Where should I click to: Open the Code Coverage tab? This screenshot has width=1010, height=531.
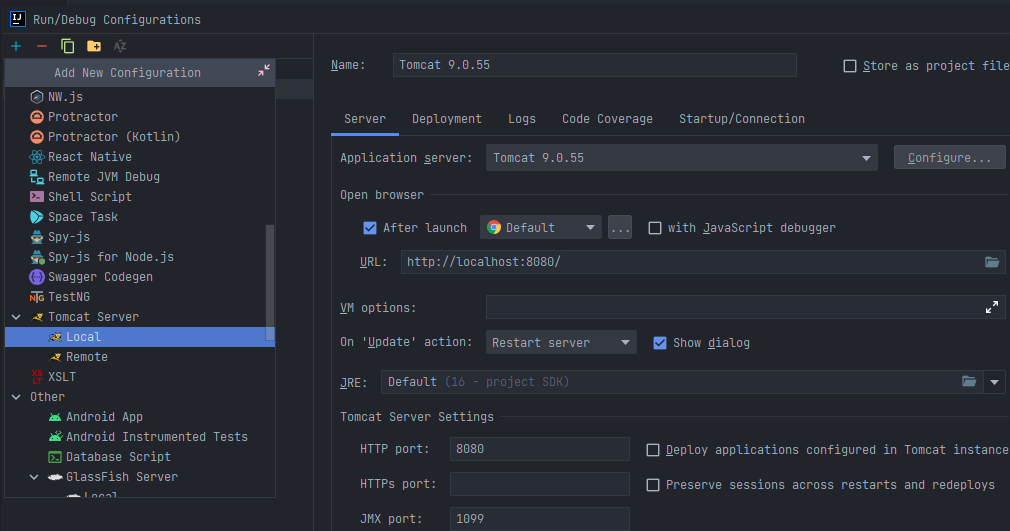point(607,119)
